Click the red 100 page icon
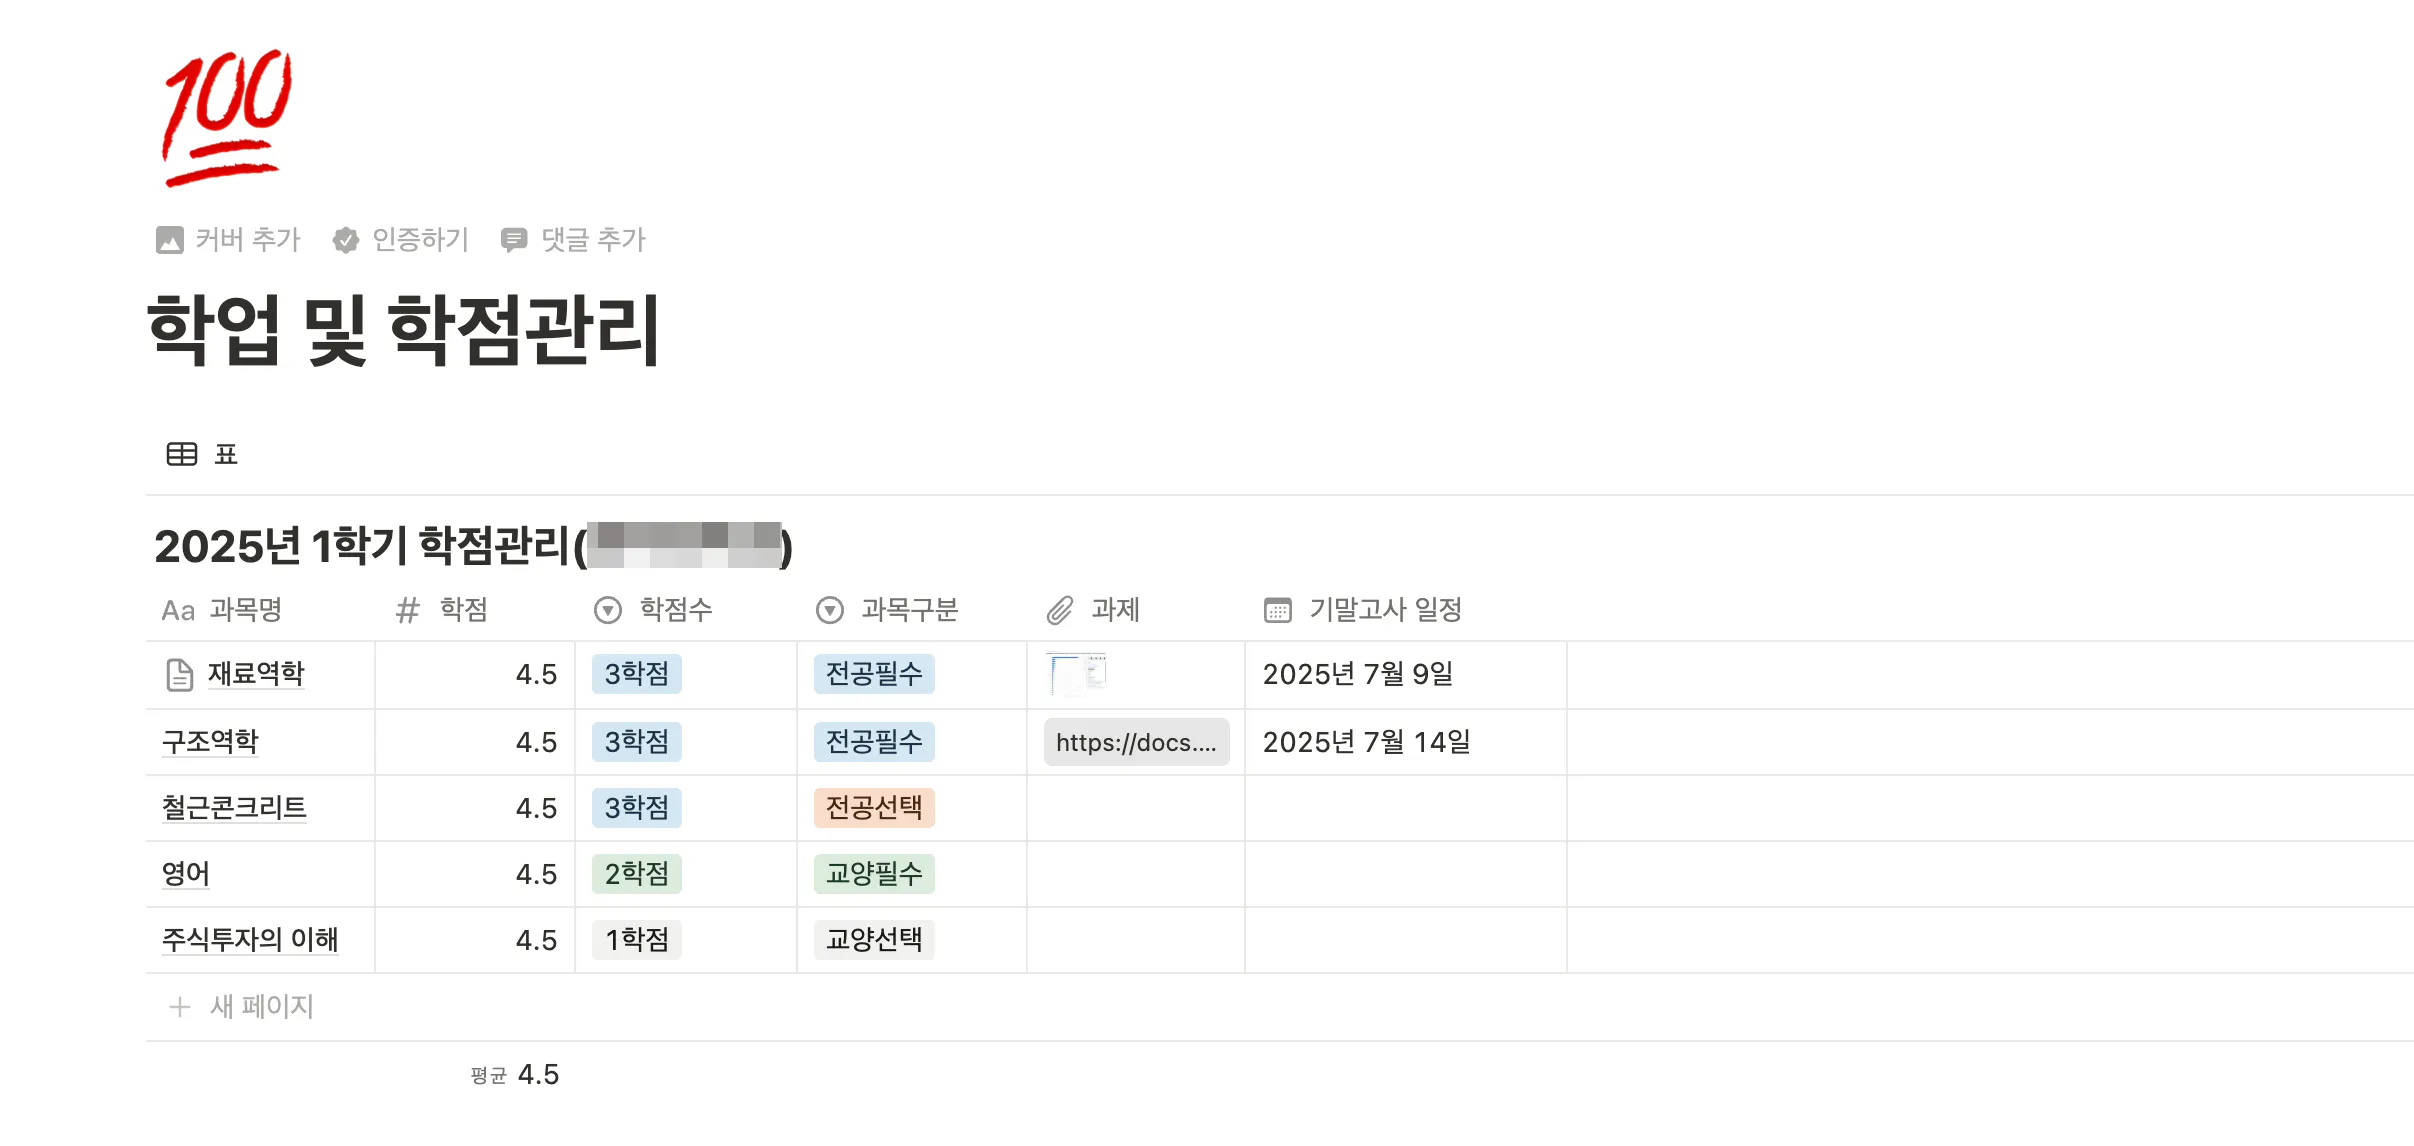 227,118
